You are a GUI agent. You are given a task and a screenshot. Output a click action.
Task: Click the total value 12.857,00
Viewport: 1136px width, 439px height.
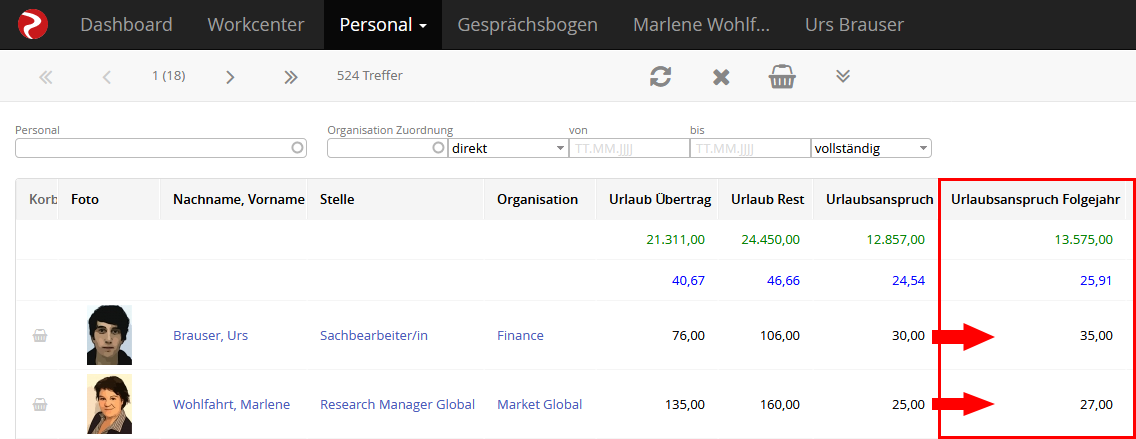(x=895, y=240)
